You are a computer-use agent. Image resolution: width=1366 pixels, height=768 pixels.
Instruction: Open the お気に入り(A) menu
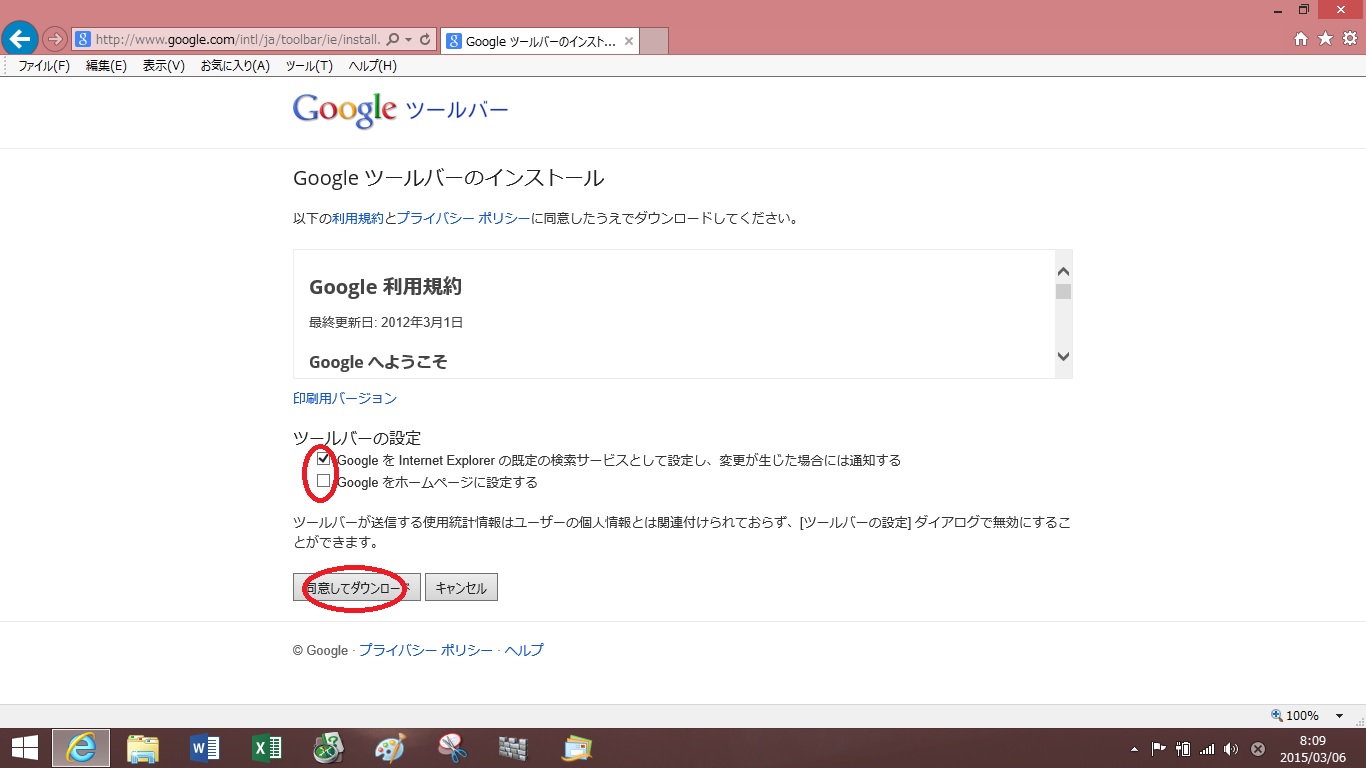click(x=235, y=66)
